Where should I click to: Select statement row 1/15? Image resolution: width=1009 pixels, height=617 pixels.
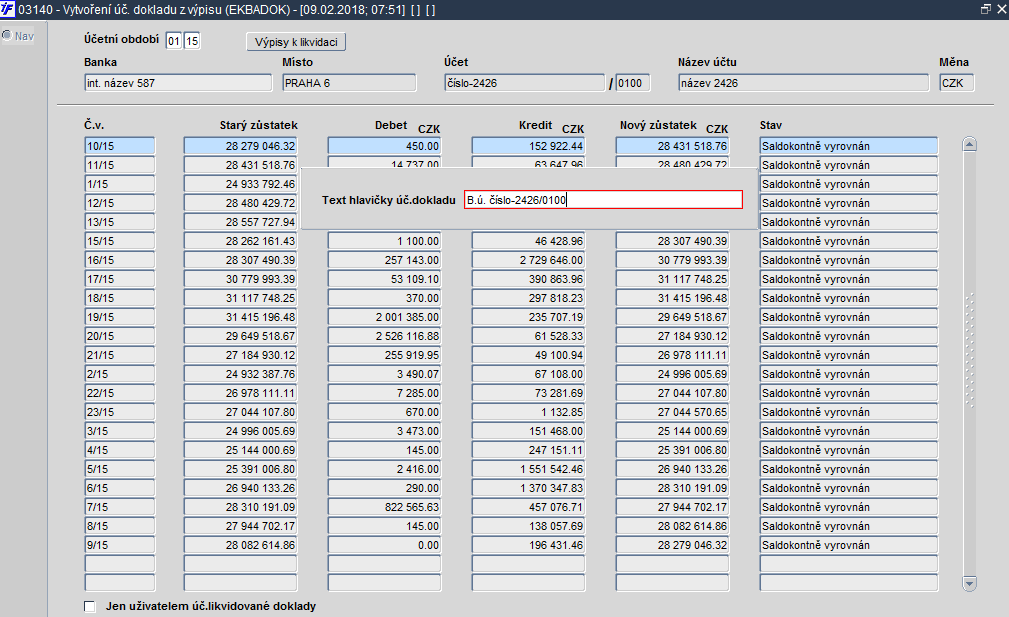pyautogui.click(x=120, y=184)
